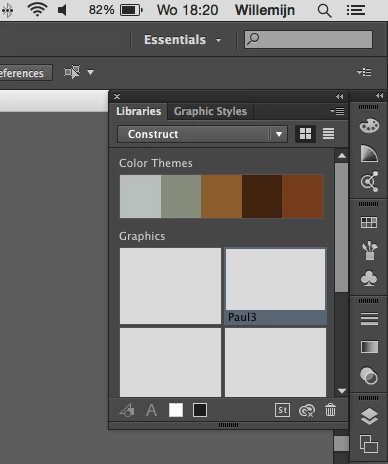Select the first graphic thumbnail beside Paul3
Image resolution: width=388 pixels, height=464 pixels.
(x=170, y=286)
